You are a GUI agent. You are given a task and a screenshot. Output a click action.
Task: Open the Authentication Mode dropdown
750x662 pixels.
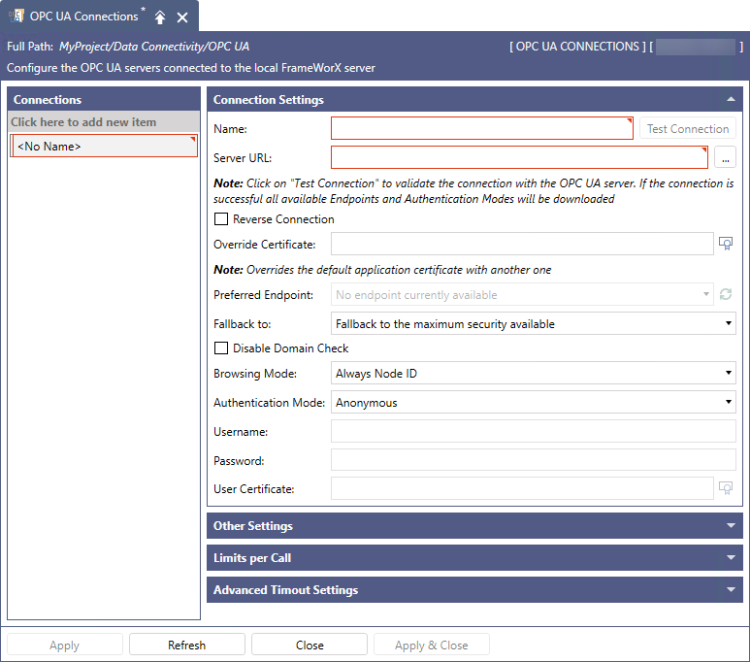[x=533, y=402]
